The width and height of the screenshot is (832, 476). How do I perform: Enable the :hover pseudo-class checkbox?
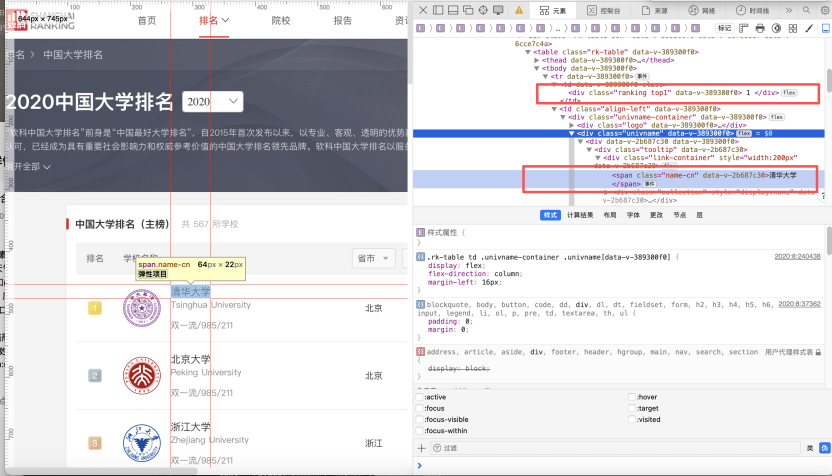631,397
